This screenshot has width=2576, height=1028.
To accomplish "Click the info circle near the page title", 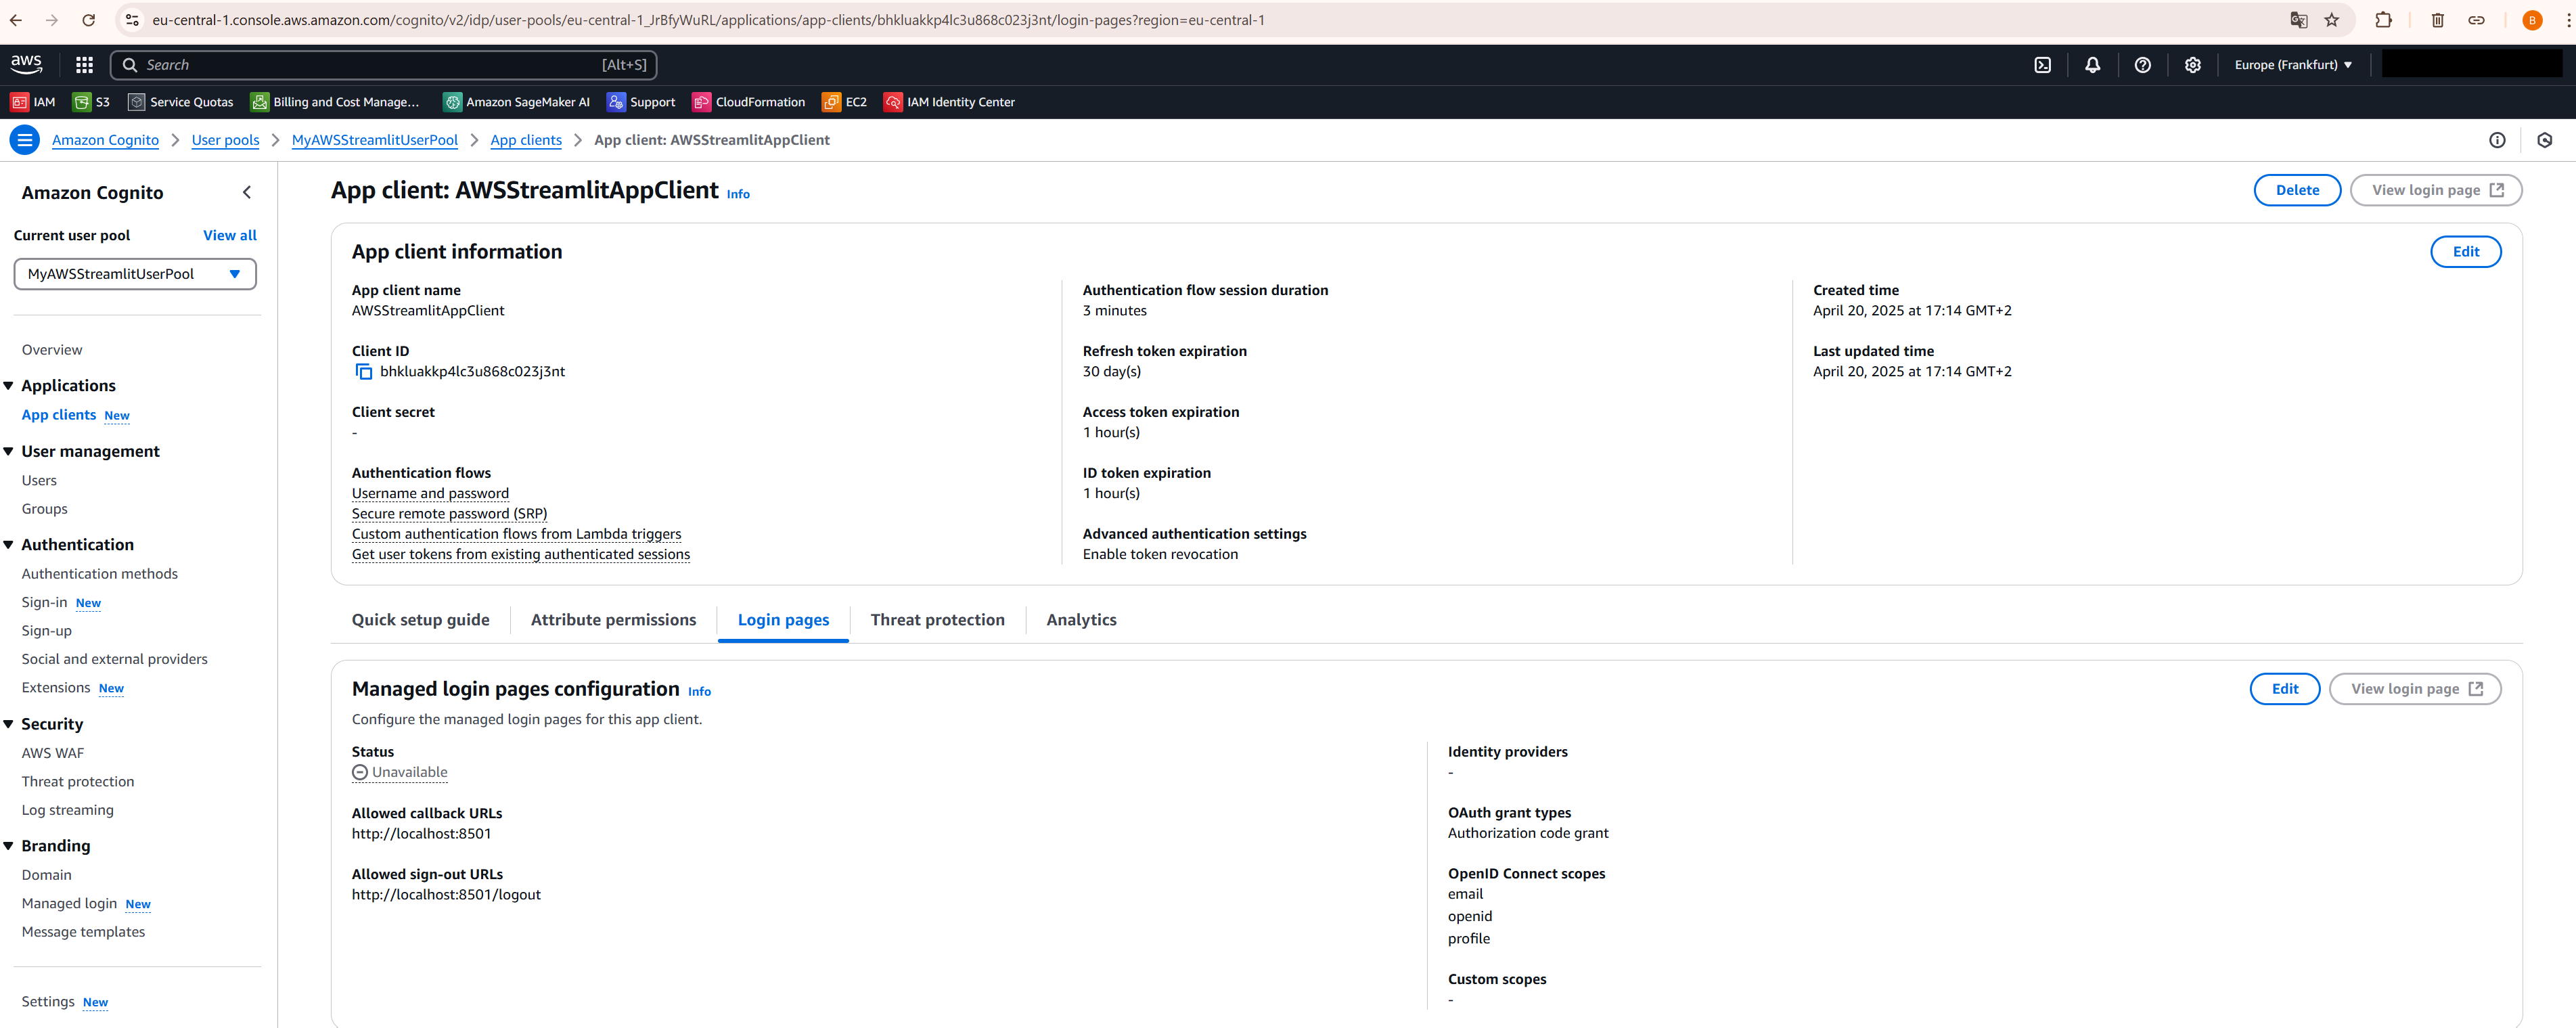I will pyautogui.click(x=2497, y=140).
